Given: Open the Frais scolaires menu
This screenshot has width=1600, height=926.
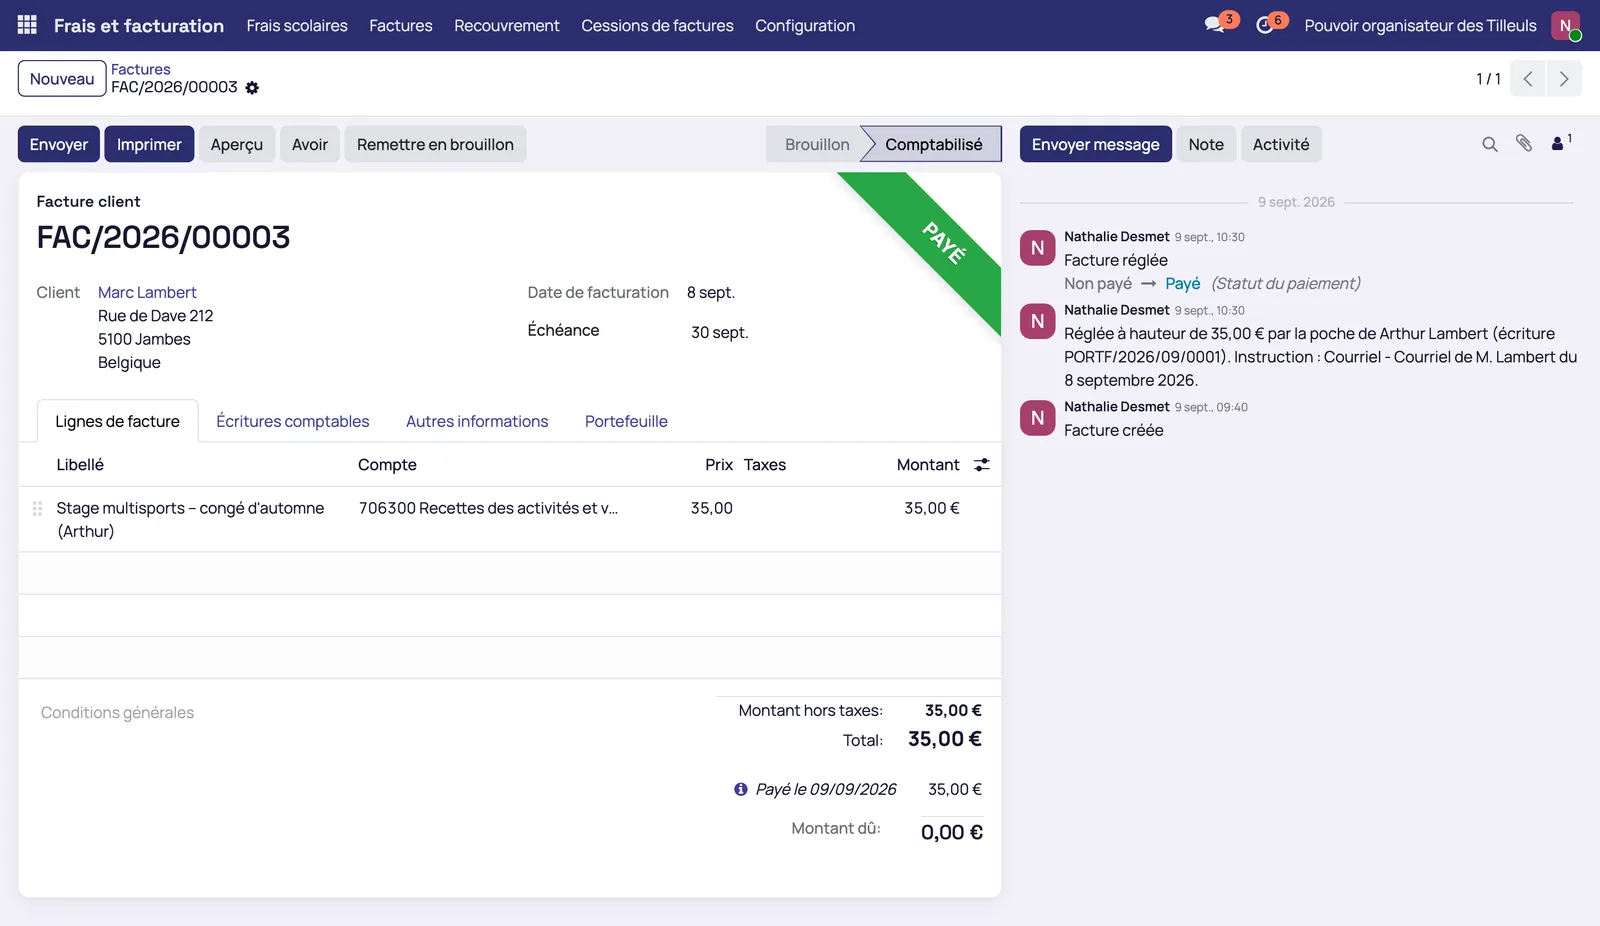Looking at the screenshot, I should (x=297, y=25).
